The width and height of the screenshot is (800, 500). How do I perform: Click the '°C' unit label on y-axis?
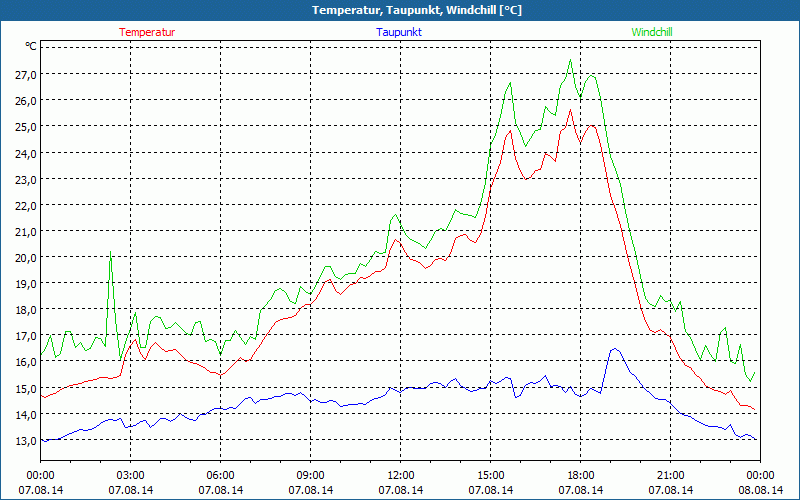click(31, 46)
